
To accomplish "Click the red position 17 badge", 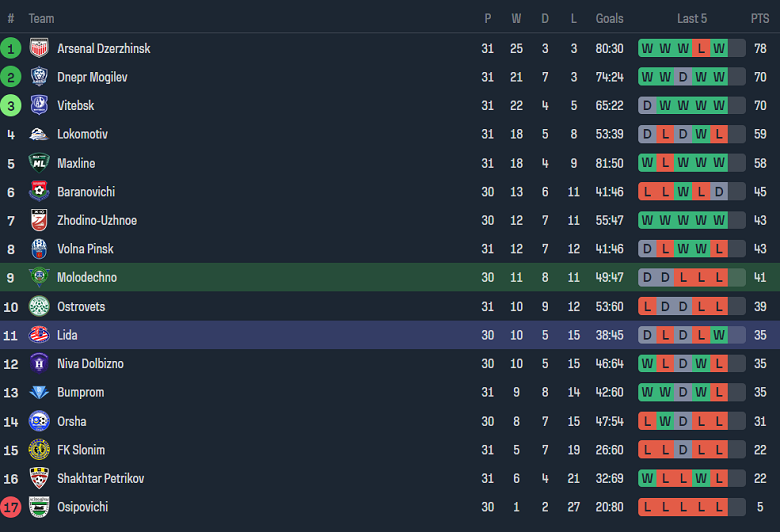I will (x=11, y=507).
